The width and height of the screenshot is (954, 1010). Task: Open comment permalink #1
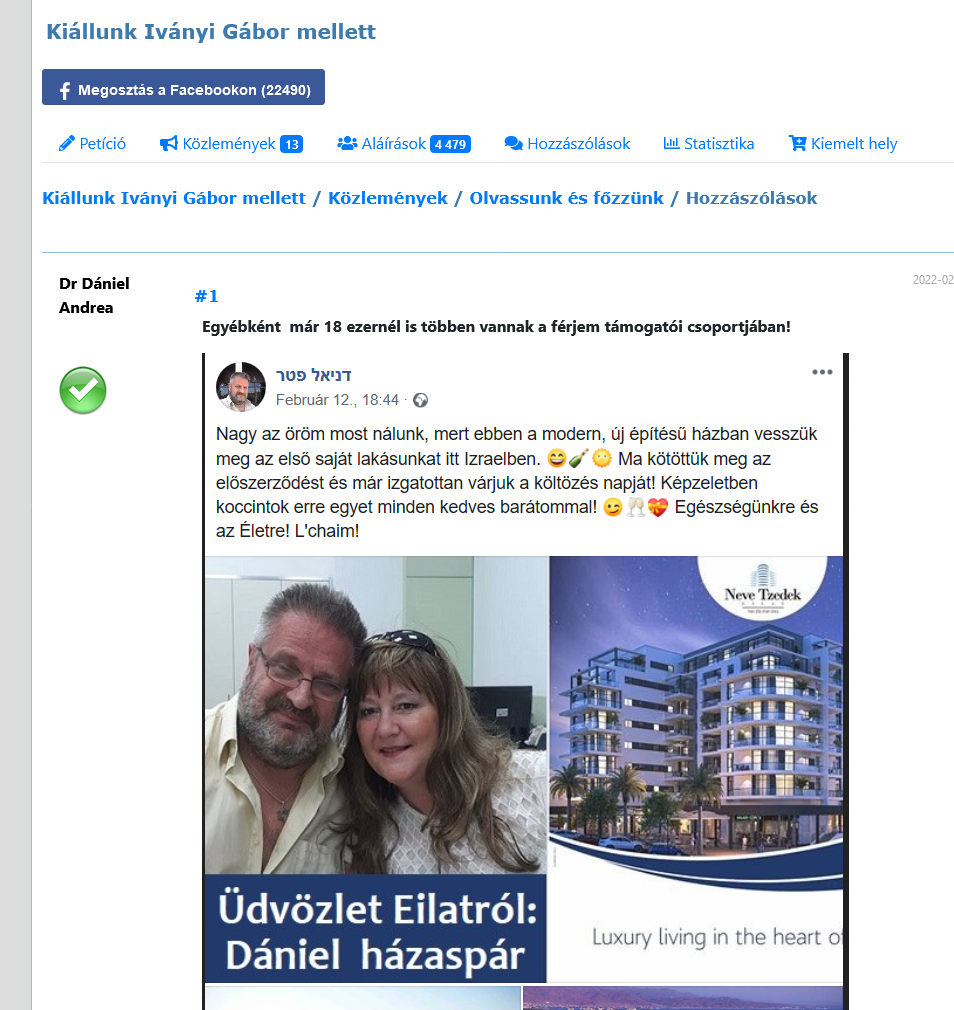click(x=207, y=296)
